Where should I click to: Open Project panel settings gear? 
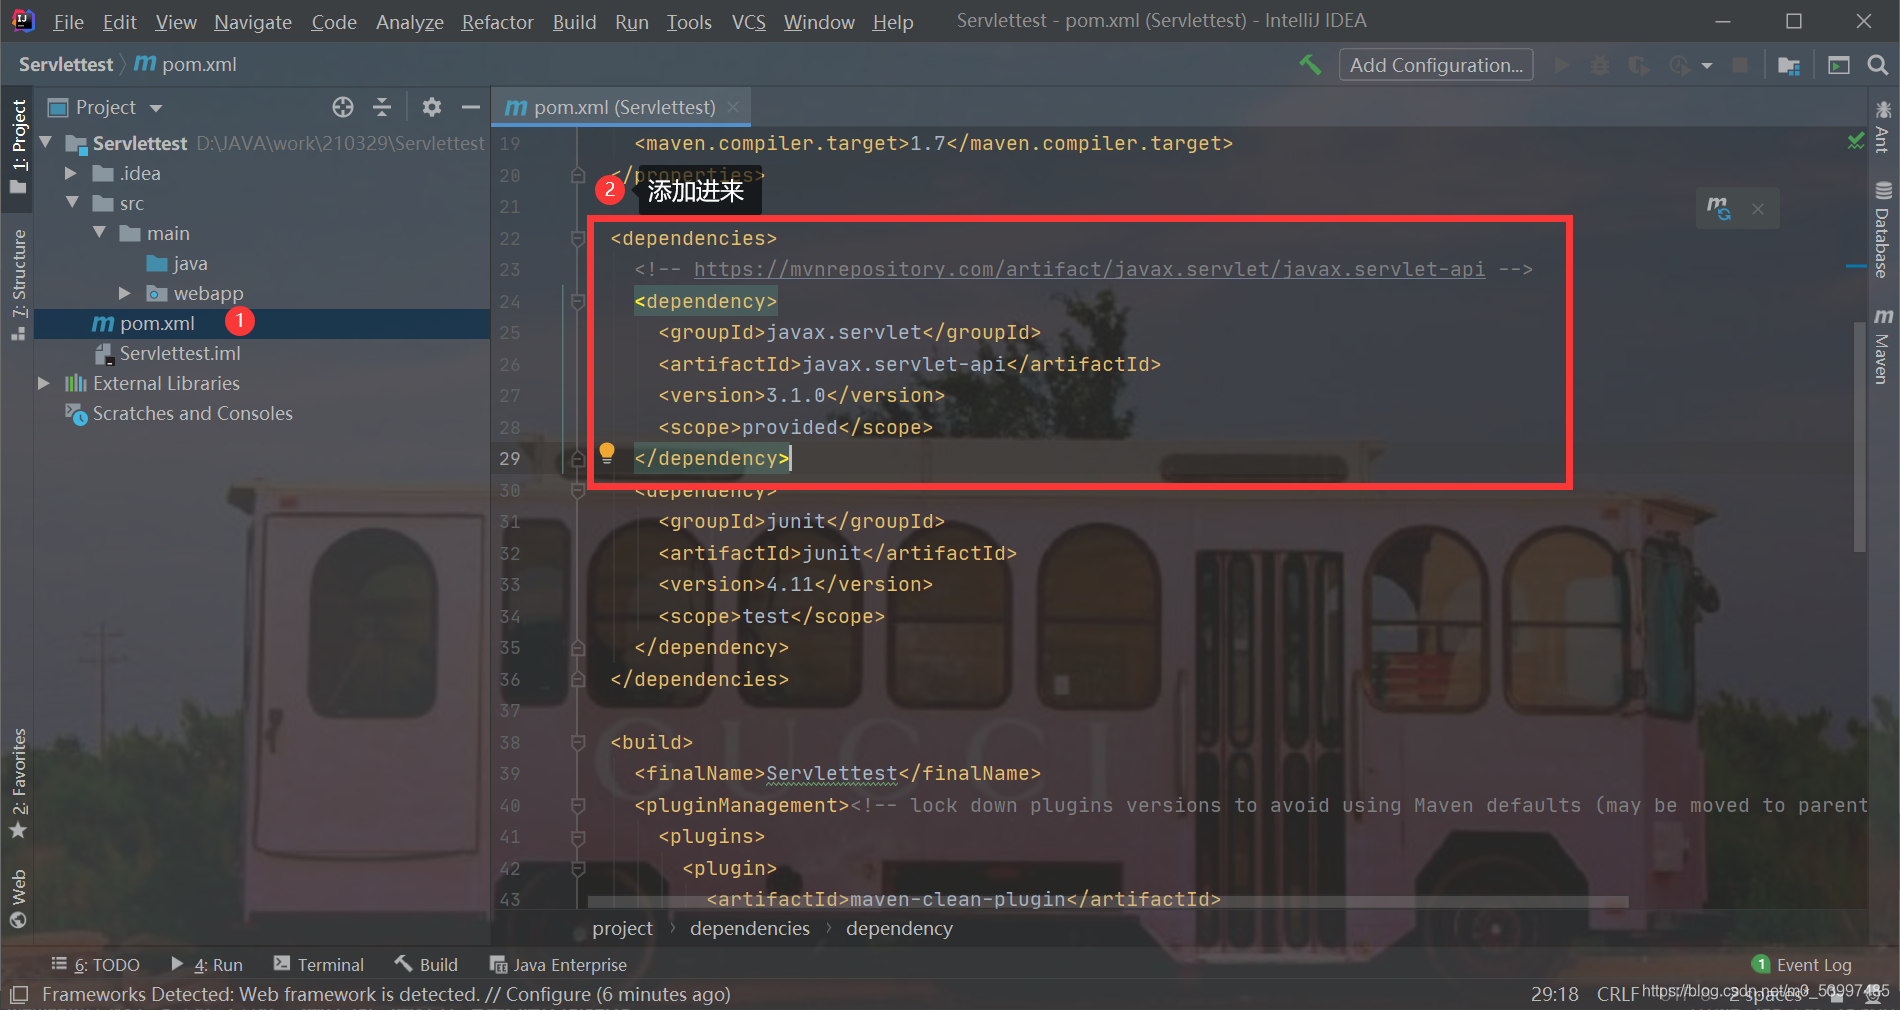(x=432, y=107)
